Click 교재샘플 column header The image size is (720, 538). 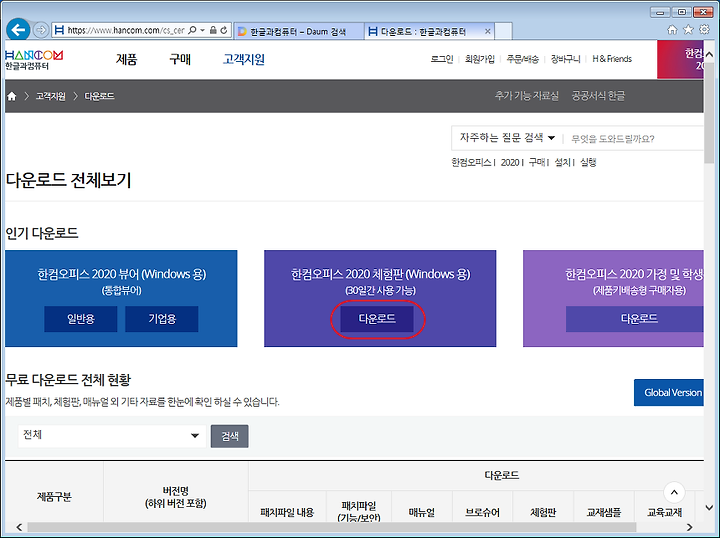(603, 512)
